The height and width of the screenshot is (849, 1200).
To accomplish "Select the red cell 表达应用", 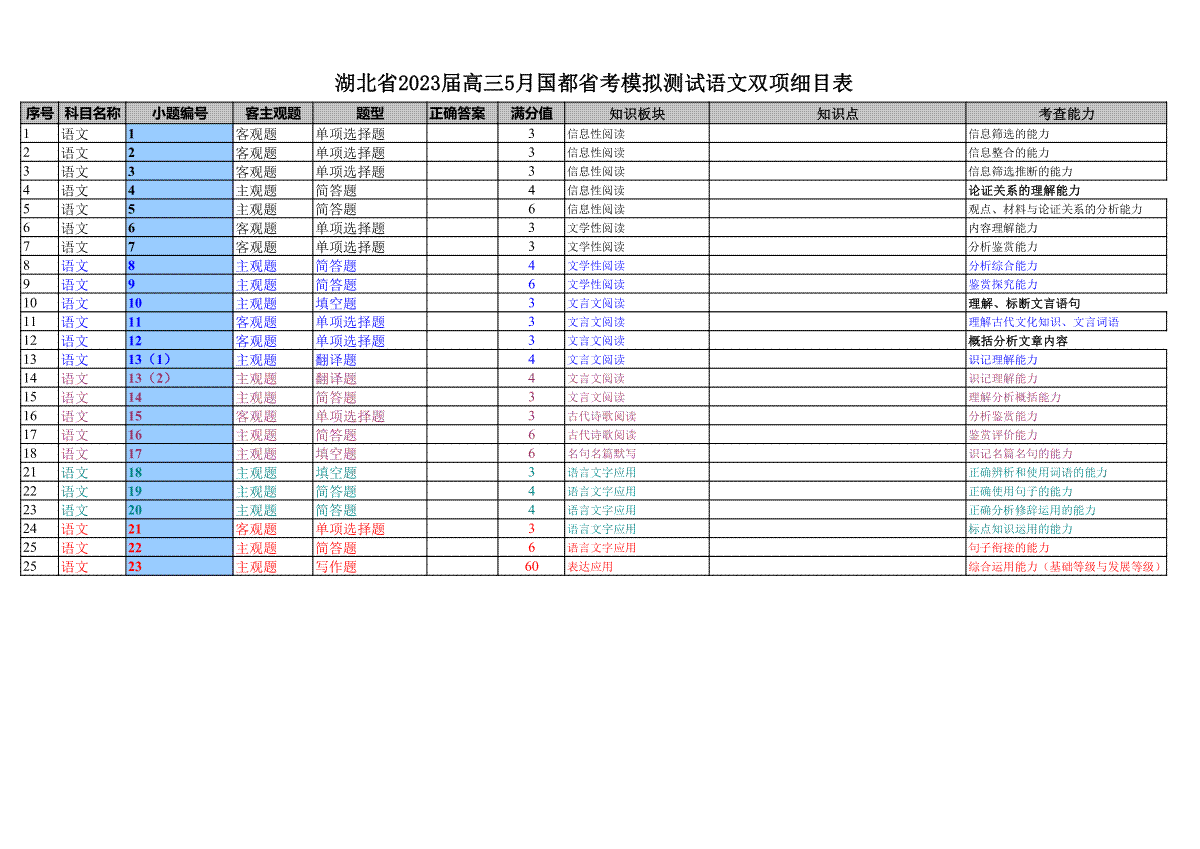I will pos(637,567).
